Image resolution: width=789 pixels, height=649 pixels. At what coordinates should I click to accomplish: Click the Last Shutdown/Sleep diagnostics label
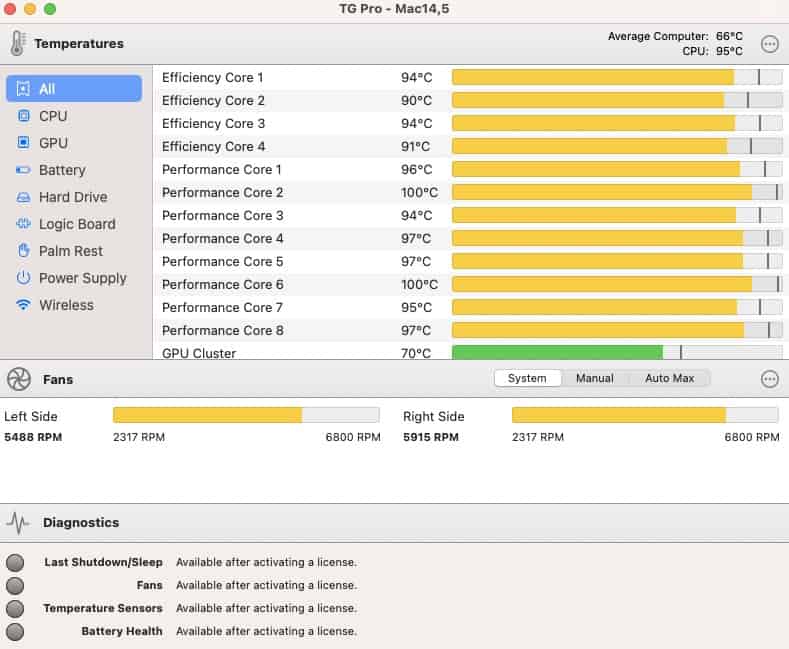pos(103,562)
